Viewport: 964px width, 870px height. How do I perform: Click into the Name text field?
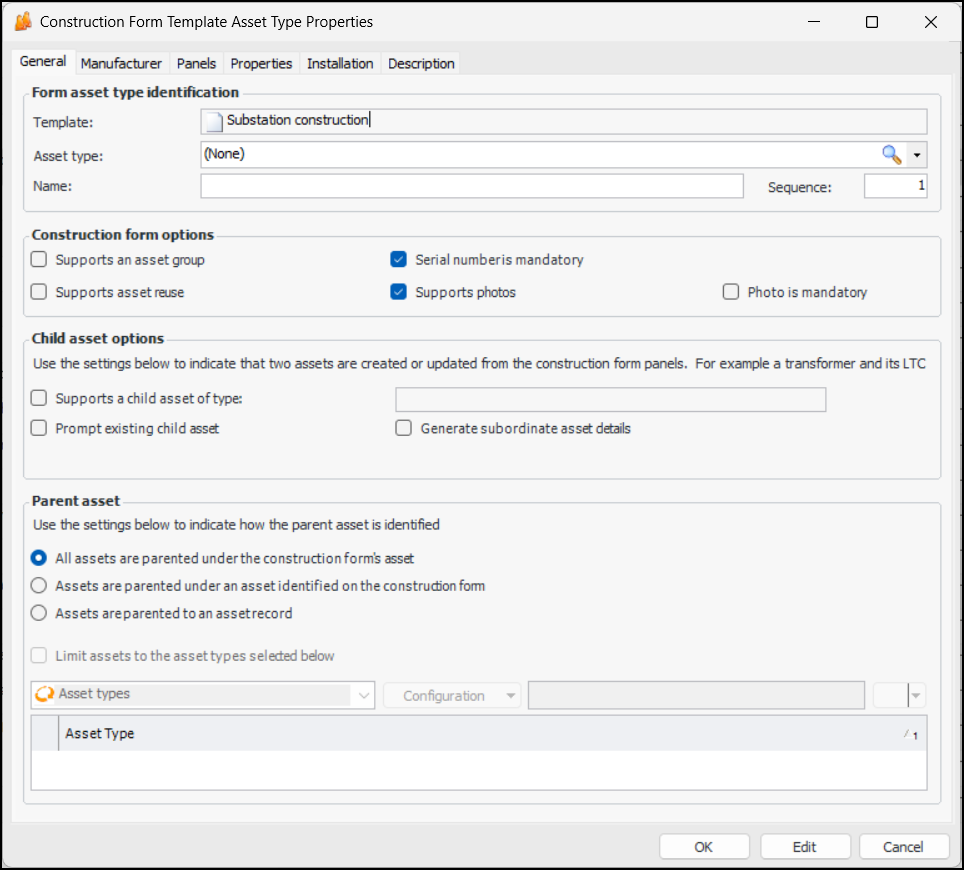pyautogui.click(x=471, y=187)
